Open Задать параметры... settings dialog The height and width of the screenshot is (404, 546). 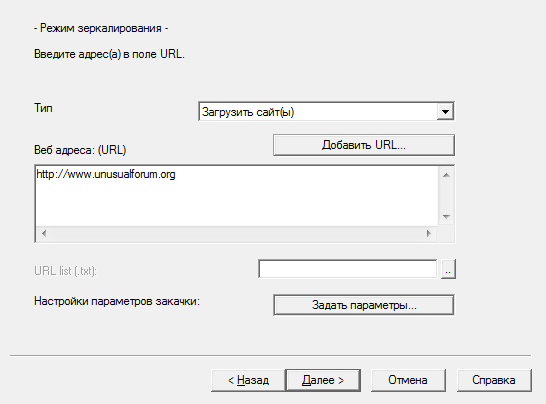364,305
